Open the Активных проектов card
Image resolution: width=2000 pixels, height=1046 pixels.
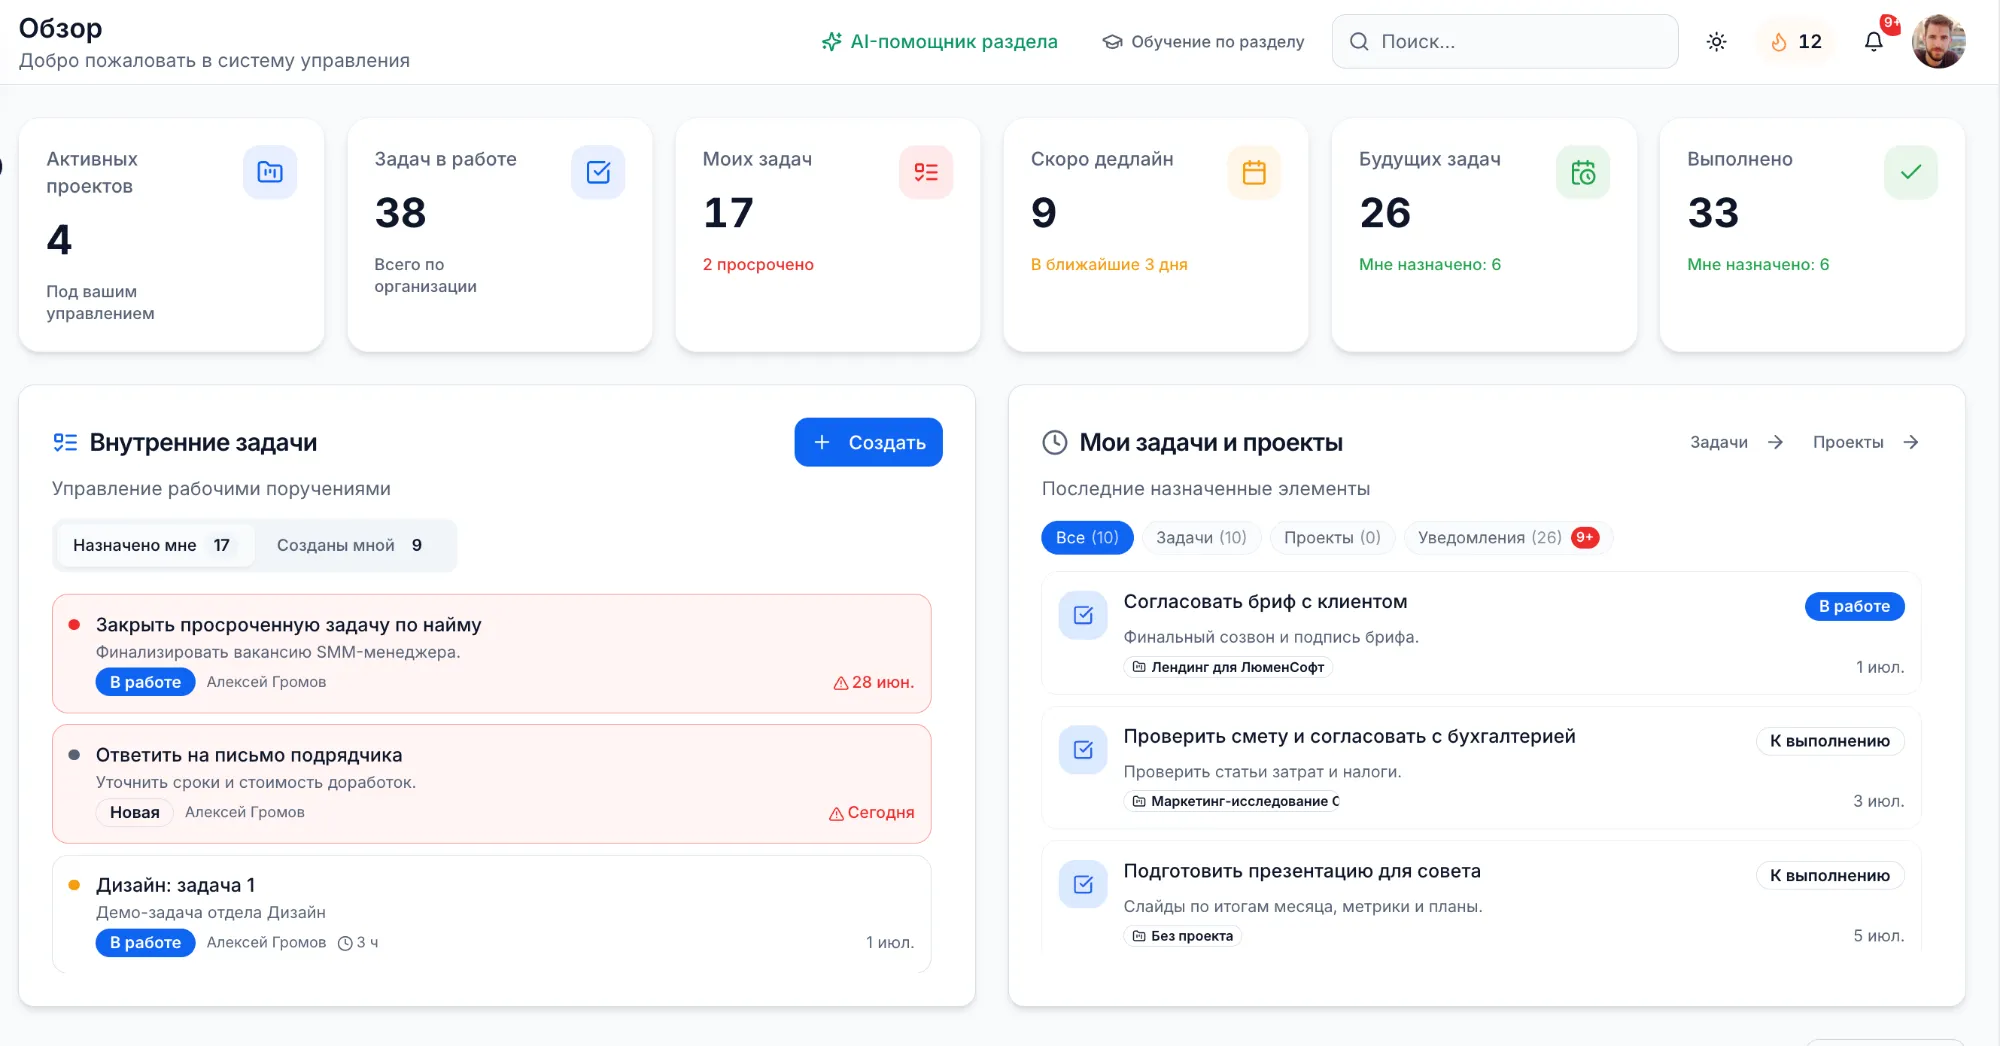[172, 235]
